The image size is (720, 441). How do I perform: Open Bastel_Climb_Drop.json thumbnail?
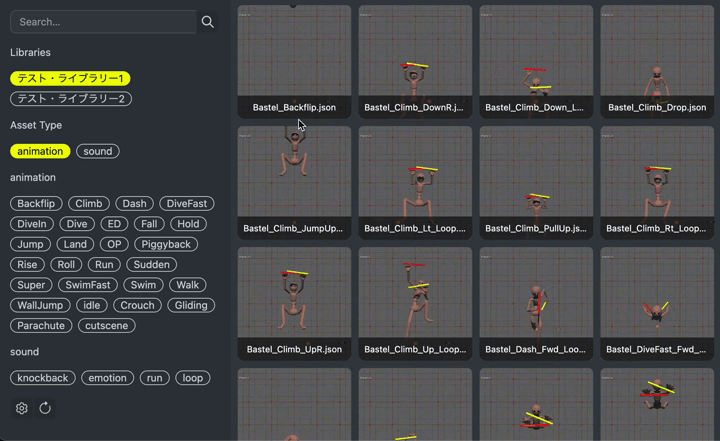pyautogui.click(x=657, y=62)
